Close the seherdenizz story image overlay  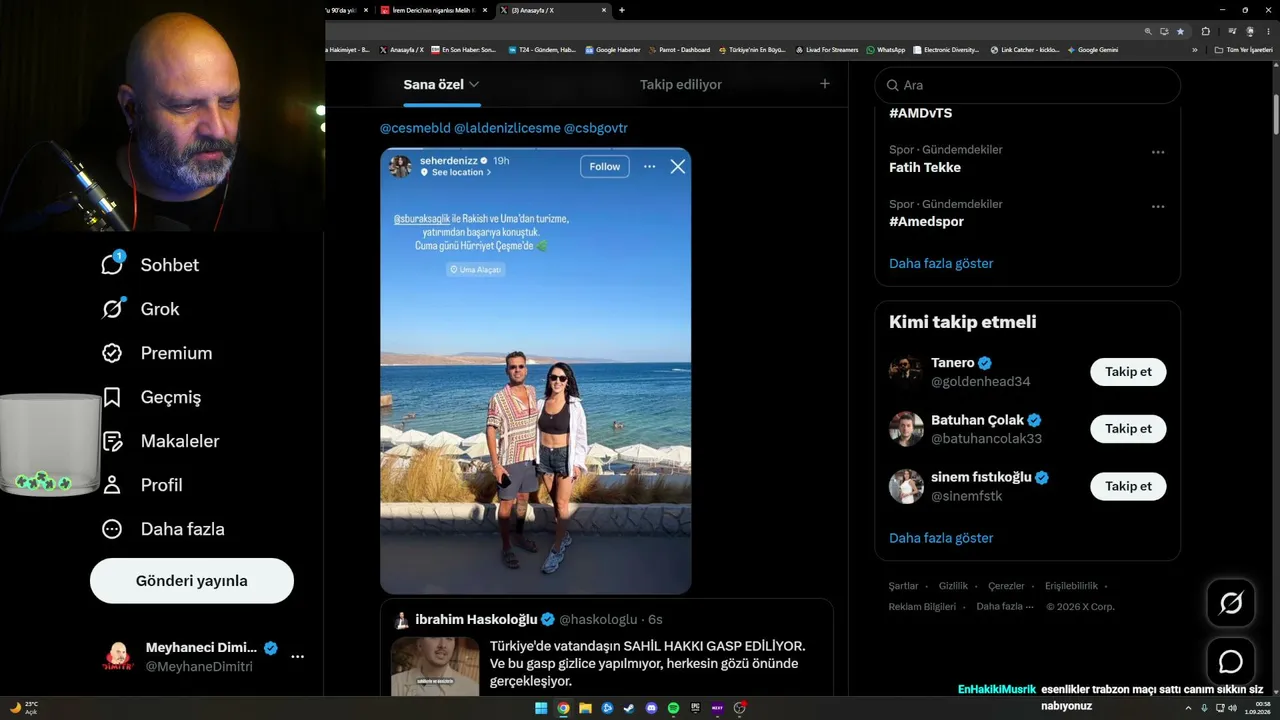tap(678, 166)
